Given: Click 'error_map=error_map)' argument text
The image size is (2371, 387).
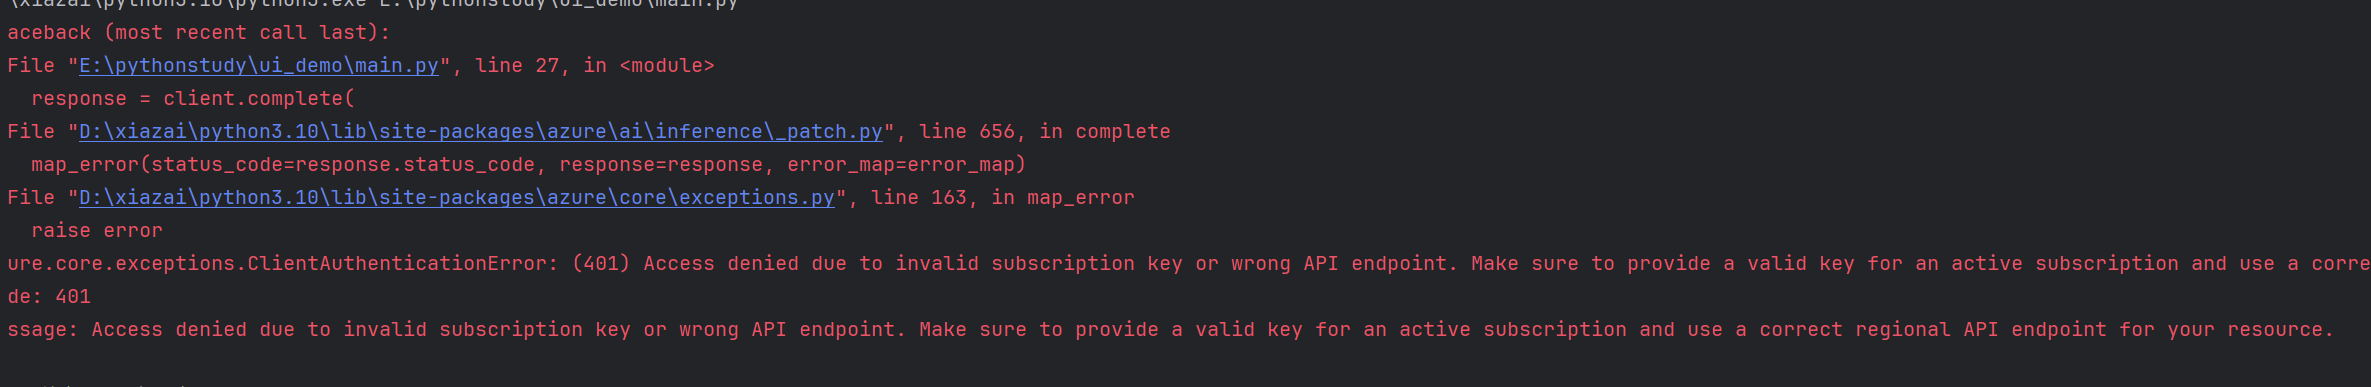Looking at the screenshot, I should pos(907,165).
